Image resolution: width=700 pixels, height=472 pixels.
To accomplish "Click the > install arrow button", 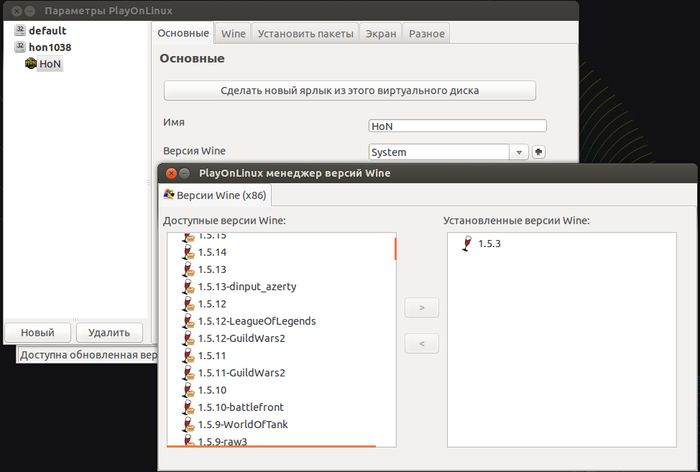I will point(421,308).
